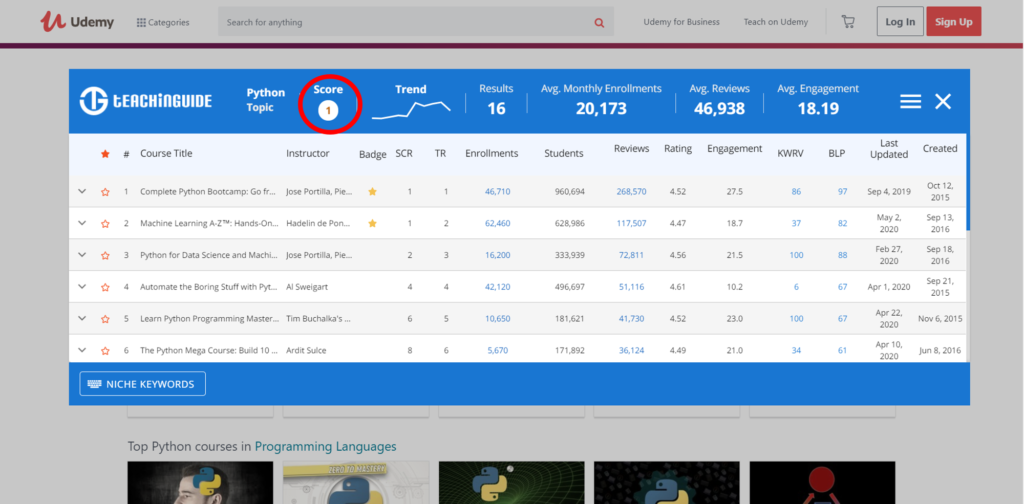Viewport: 1024px width, 504px height.
Task: Select instructor name Al Sweigart
Action: (306, 287)
